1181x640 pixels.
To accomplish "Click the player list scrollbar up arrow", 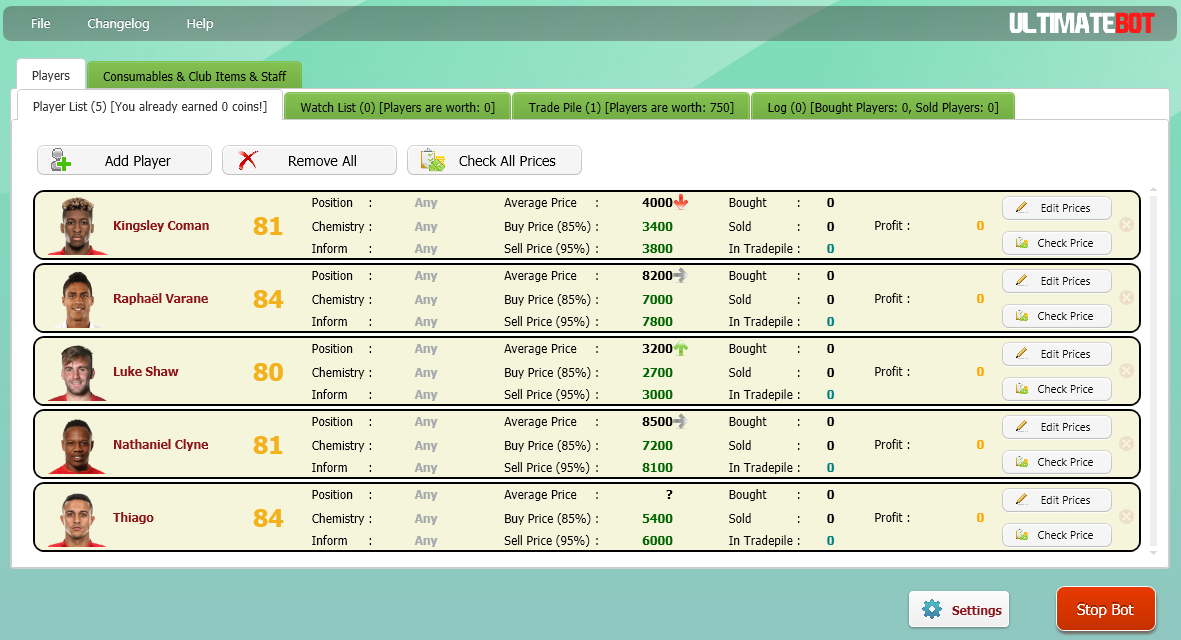I will [1153, 189].
